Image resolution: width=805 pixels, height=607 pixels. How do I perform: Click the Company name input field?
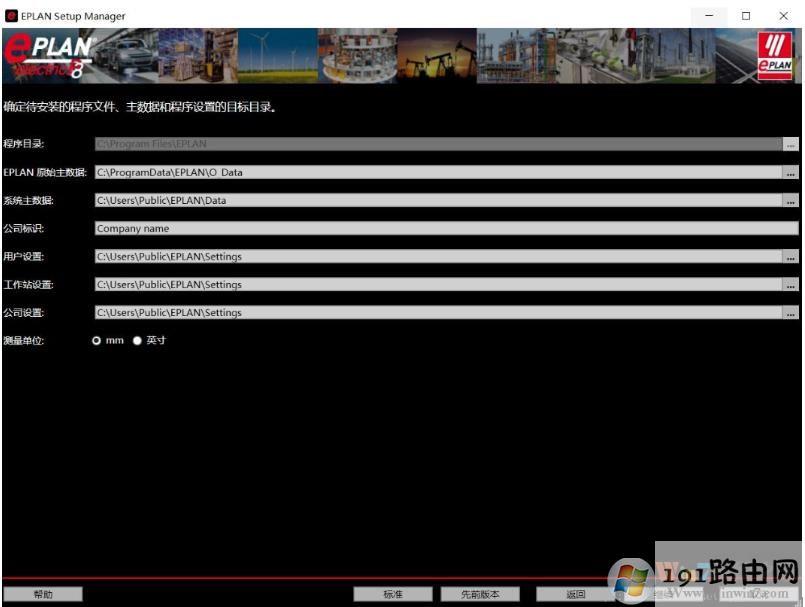tap(400, 228)
